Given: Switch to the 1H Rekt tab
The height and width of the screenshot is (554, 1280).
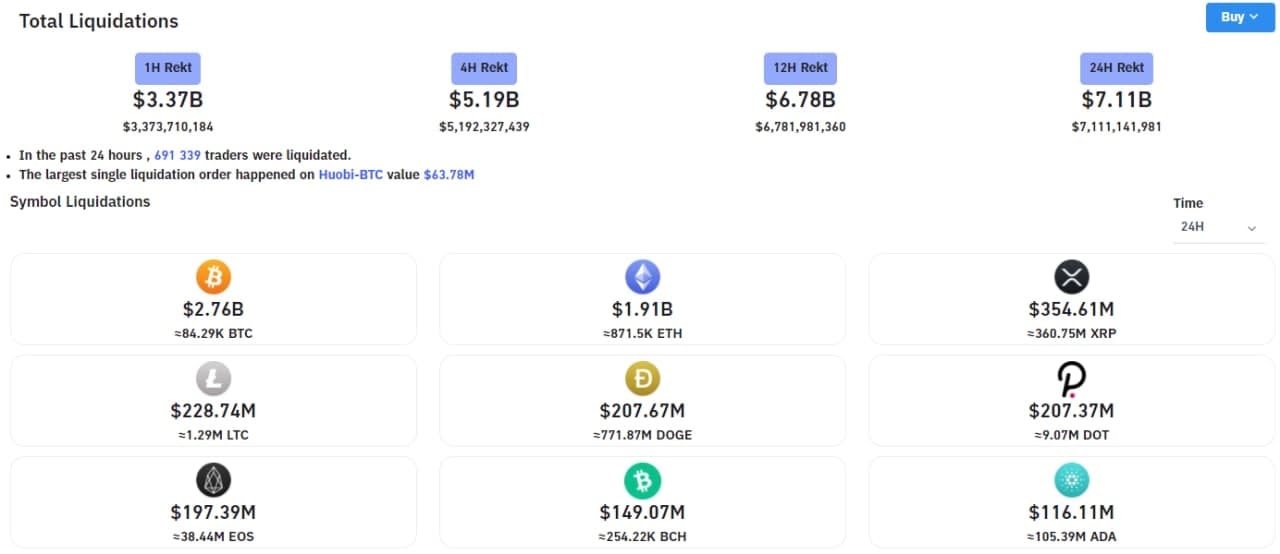Looking at the screenshot, I should [x=168, y=68].
